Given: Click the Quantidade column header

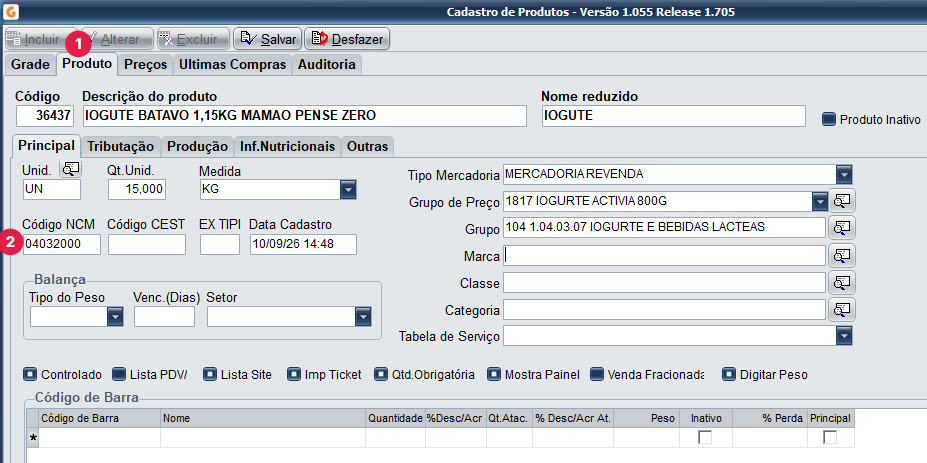Looking at the screenshot, I should pyautogui.click(x=395, y=418).
